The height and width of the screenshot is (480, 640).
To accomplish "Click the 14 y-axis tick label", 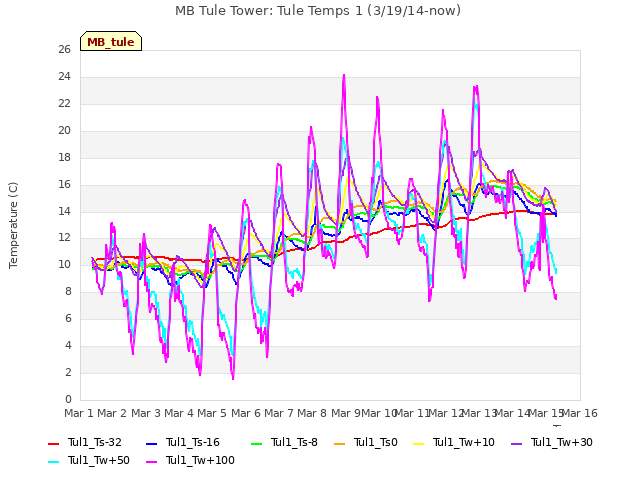I will 64,211.
